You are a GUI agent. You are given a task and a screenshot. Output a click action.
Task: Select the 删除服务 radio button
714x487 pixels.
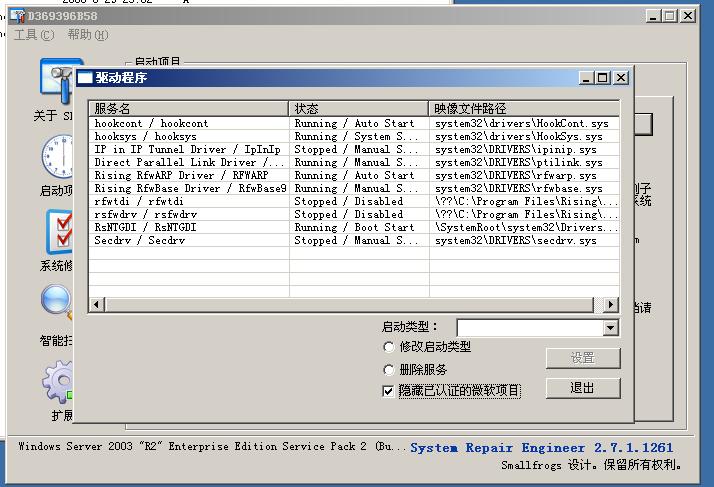[x=388, y=369]
